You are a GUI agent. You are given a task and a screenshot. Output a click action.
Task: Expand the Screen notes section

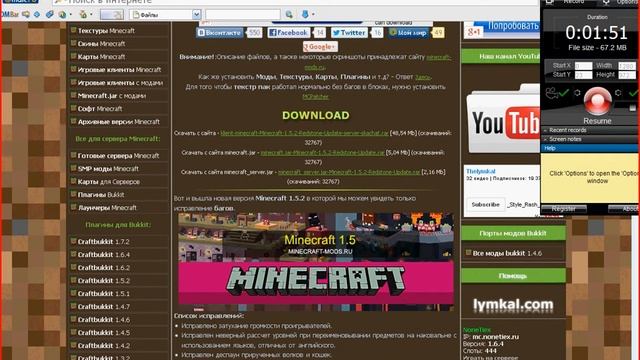[x=590, y=139]
